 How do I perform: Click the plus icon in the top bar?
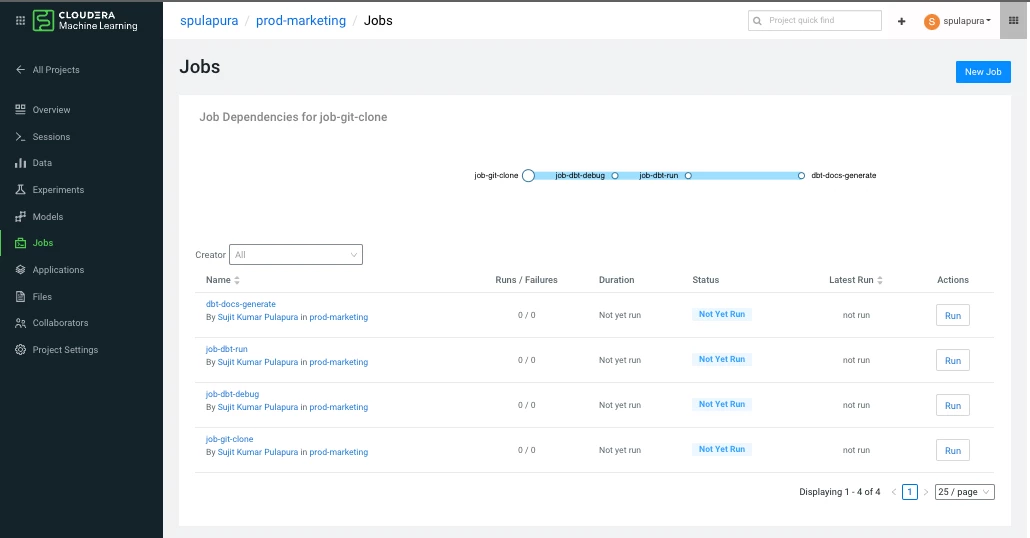pos(901,21)
